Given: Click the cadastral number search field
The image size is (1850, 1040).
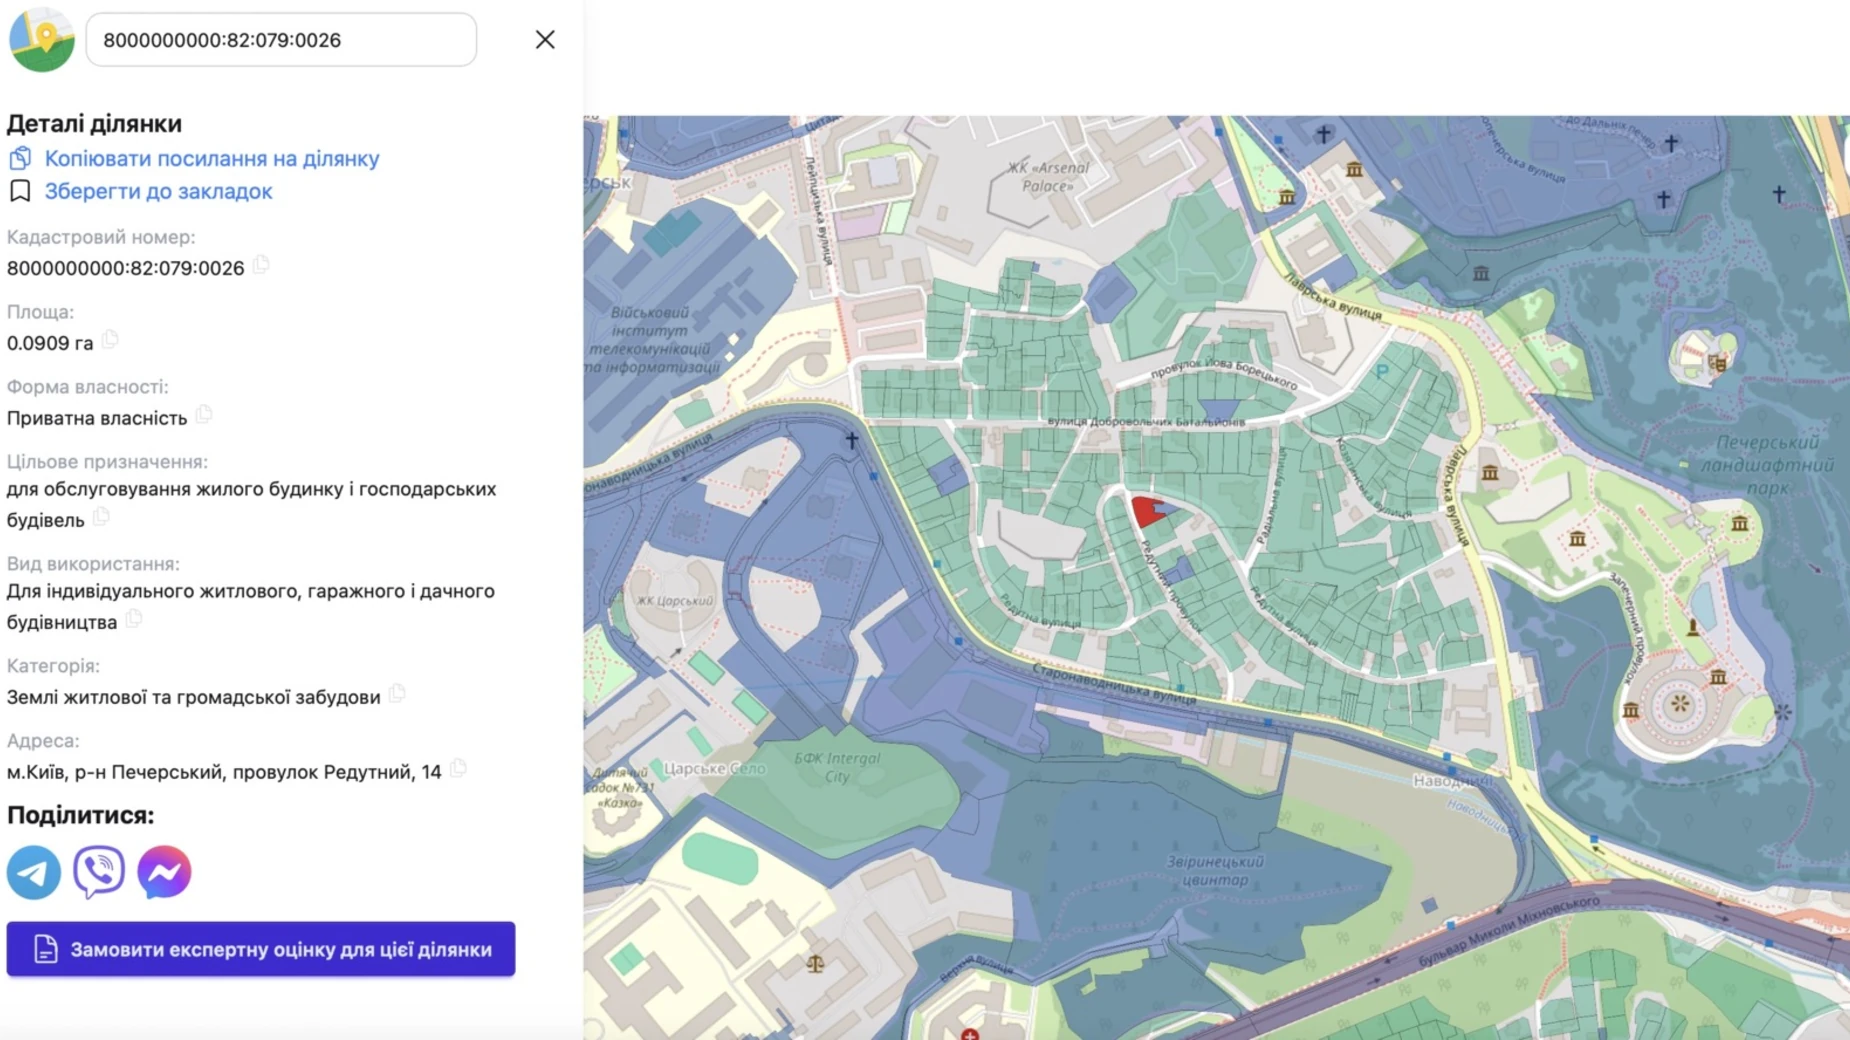Looking at the screenshot, I should pyautogui.click(x=281, y=40).
